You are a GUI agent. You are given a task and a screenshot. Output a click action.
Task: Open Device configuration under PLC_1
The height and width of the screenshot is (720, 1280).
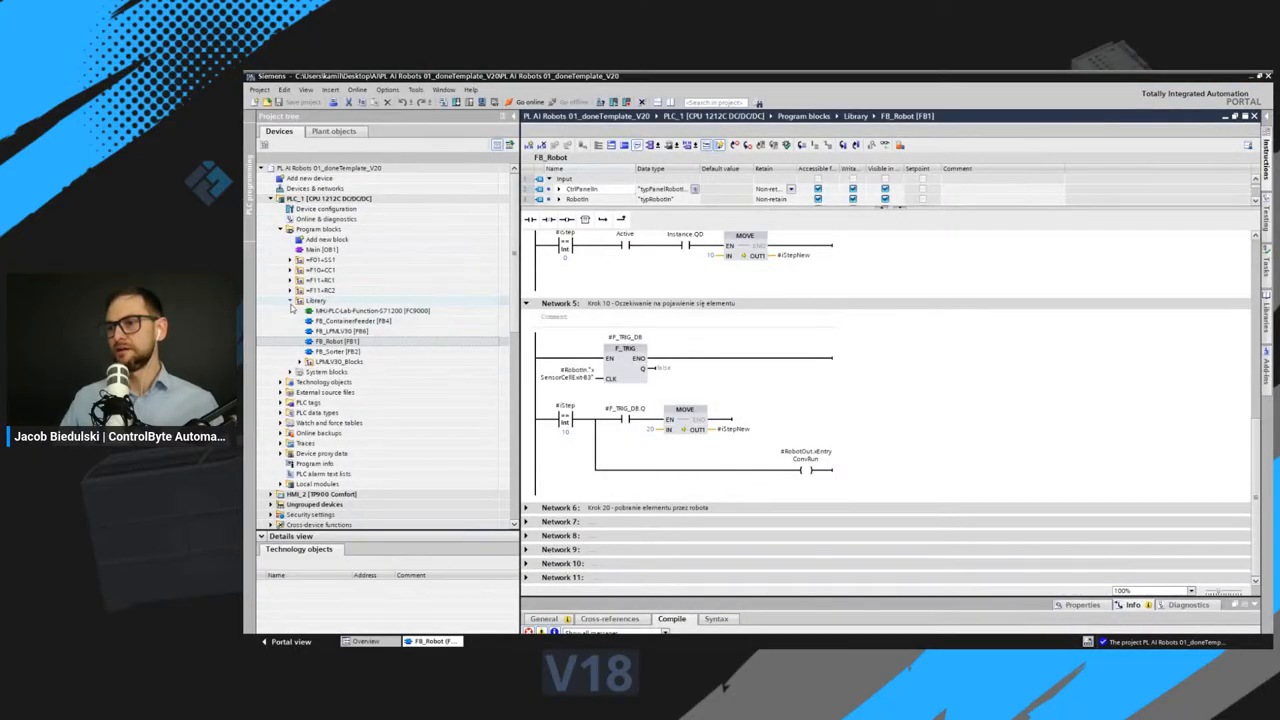coord(325,209)
